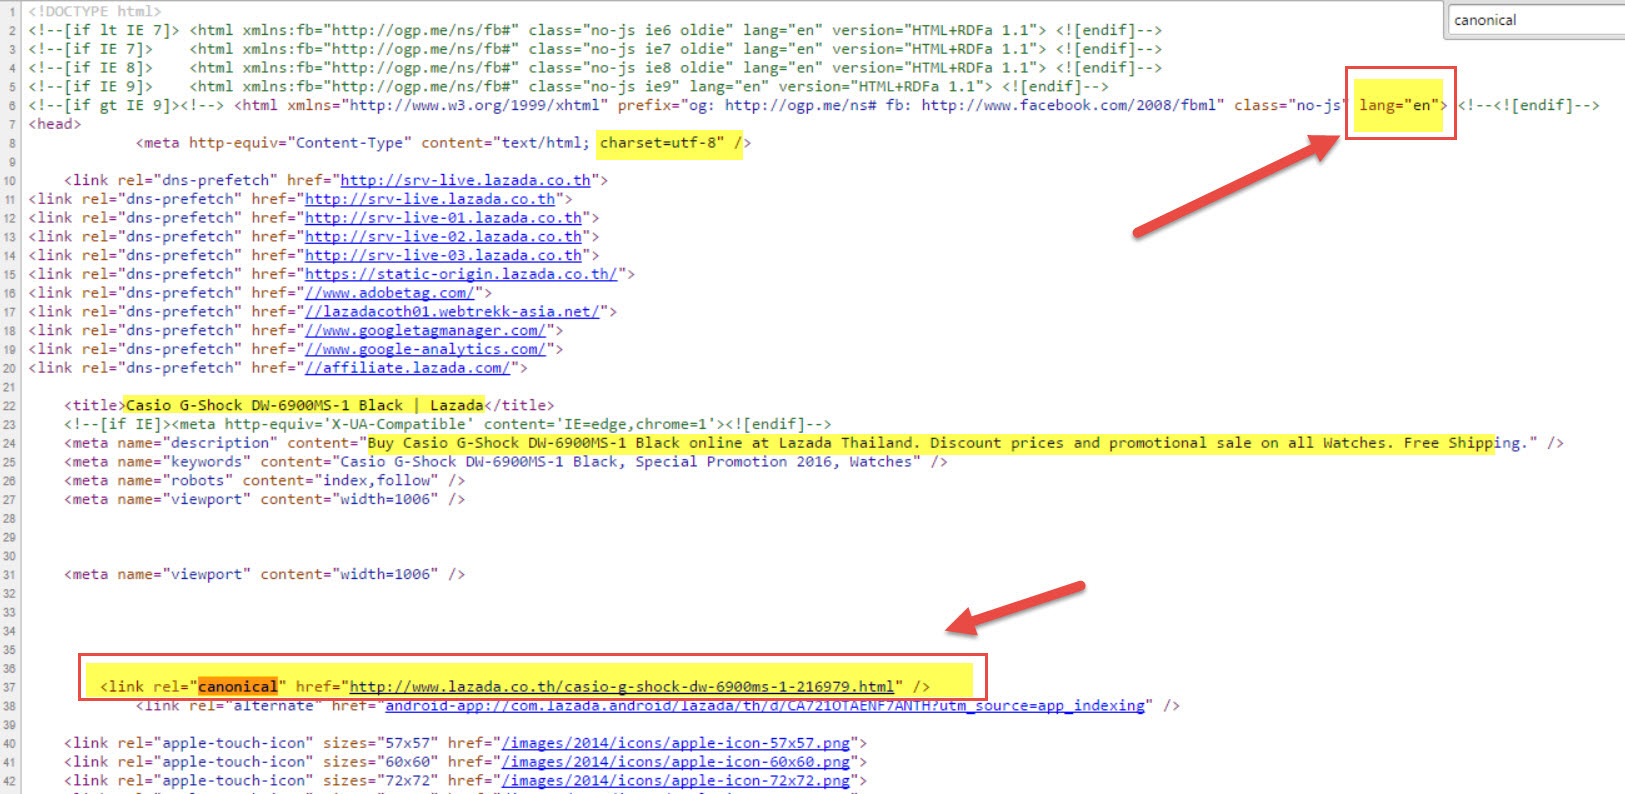Click the highlighted Casio G-Shock title text
This screenshot has width=1625, height=794.
coord(304,405)
